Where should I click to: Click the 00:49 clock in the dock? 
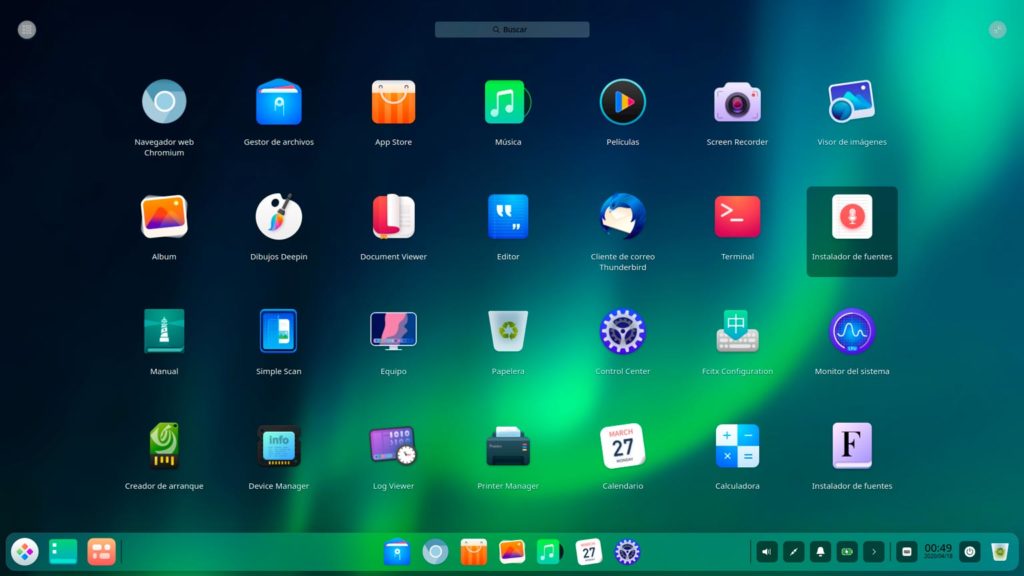938,551
